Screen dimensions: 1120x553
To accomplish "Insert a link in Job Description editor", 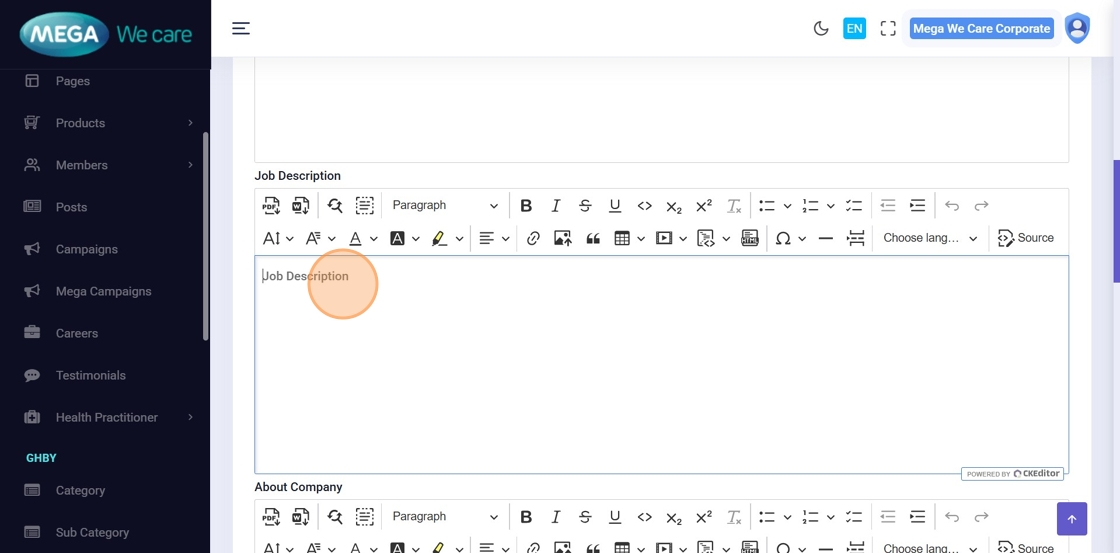I will pyautogui.click(x=533, y=239).
